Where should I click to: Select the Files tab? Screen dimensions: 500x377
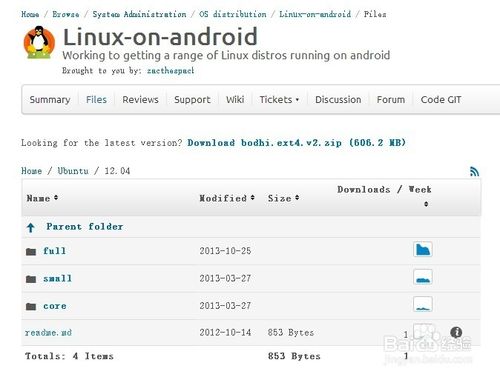click(96, 99)
